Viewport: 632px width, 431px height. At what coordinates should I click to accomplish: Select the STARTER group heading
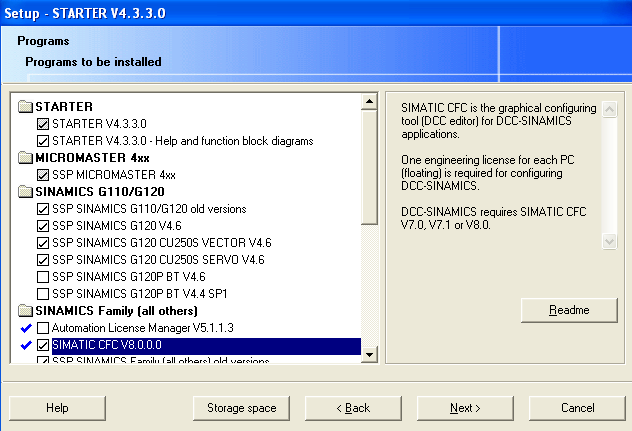64,107
